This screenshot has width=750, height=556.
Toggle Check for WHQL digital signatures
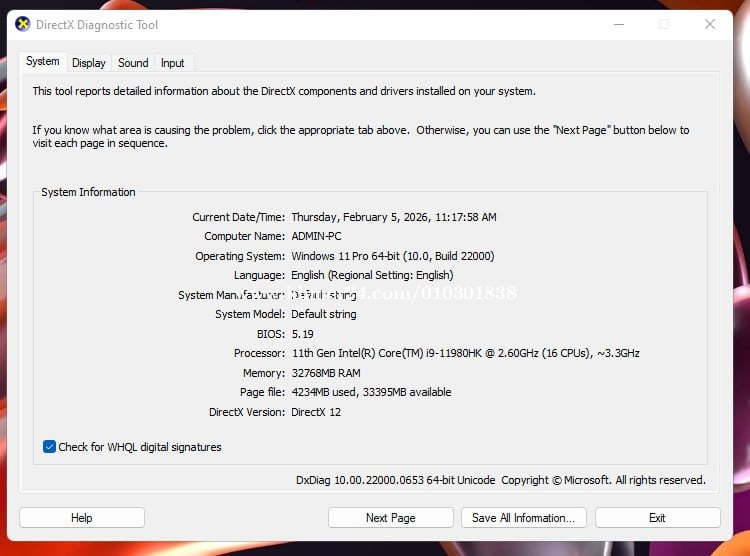point(50,447)
